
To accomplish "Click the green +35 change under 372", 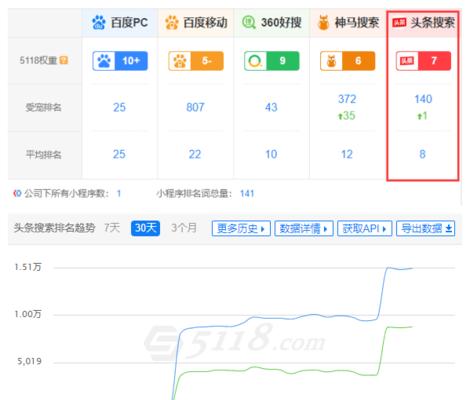I will [x=347, y=116].
